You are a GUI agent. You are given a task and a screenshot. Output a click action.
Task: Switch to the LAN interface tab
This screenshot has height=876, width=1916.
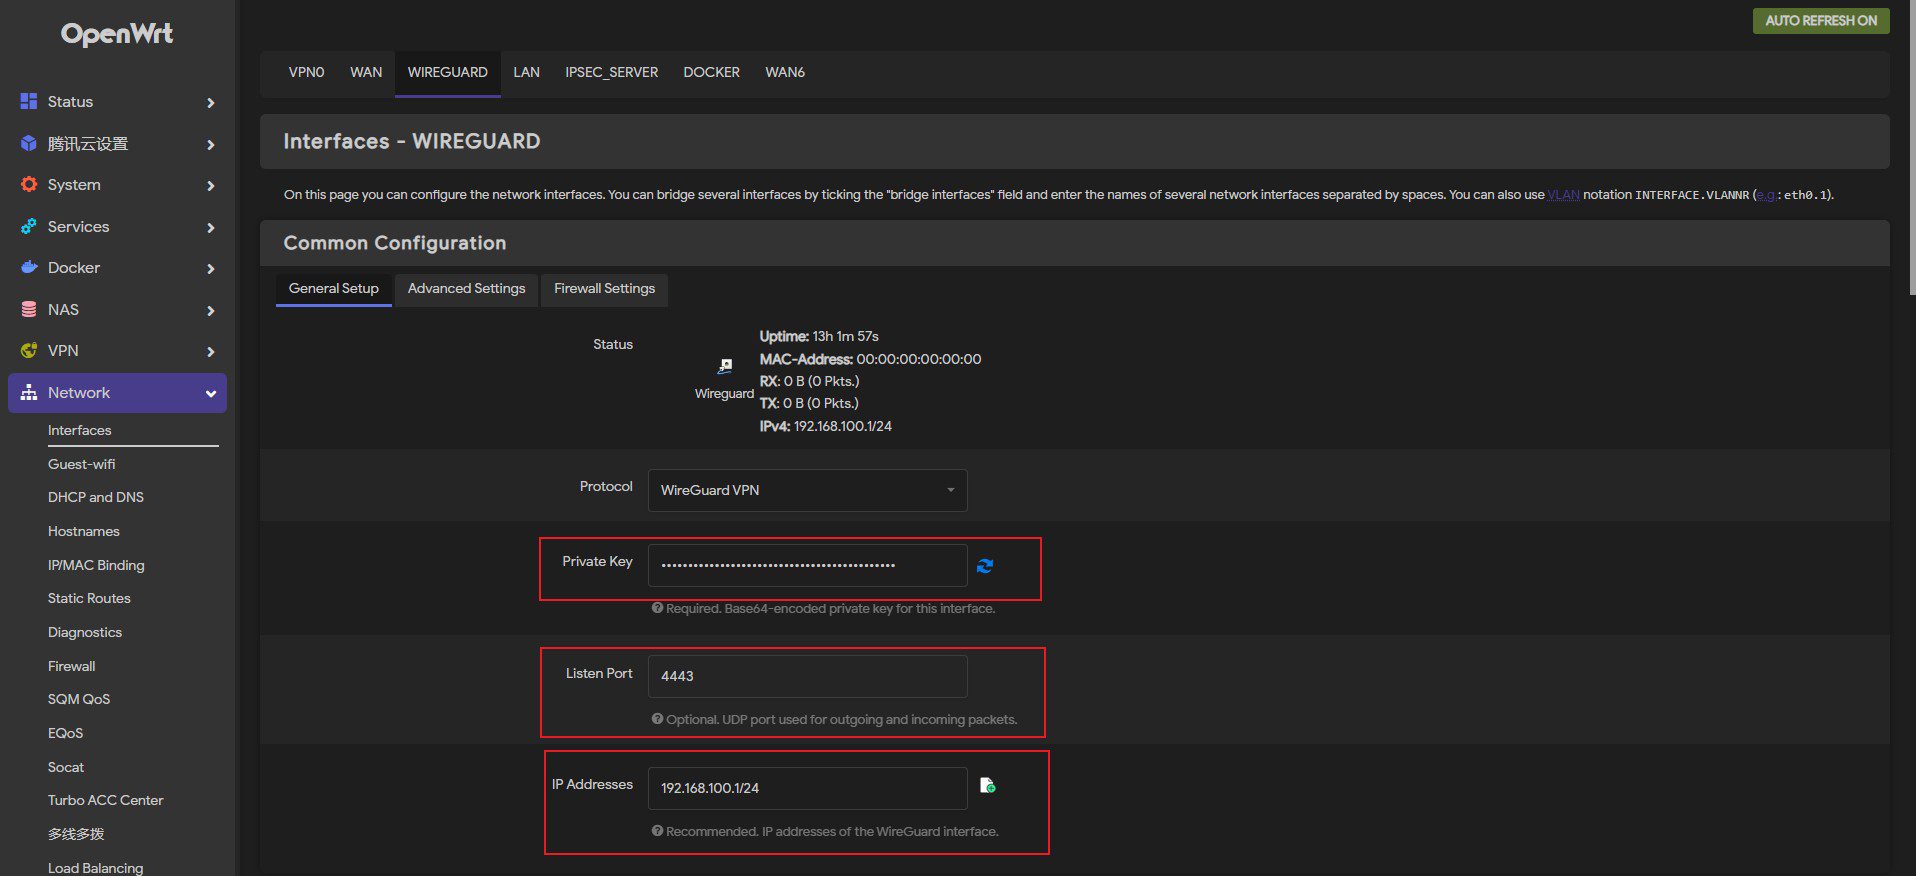526,73
